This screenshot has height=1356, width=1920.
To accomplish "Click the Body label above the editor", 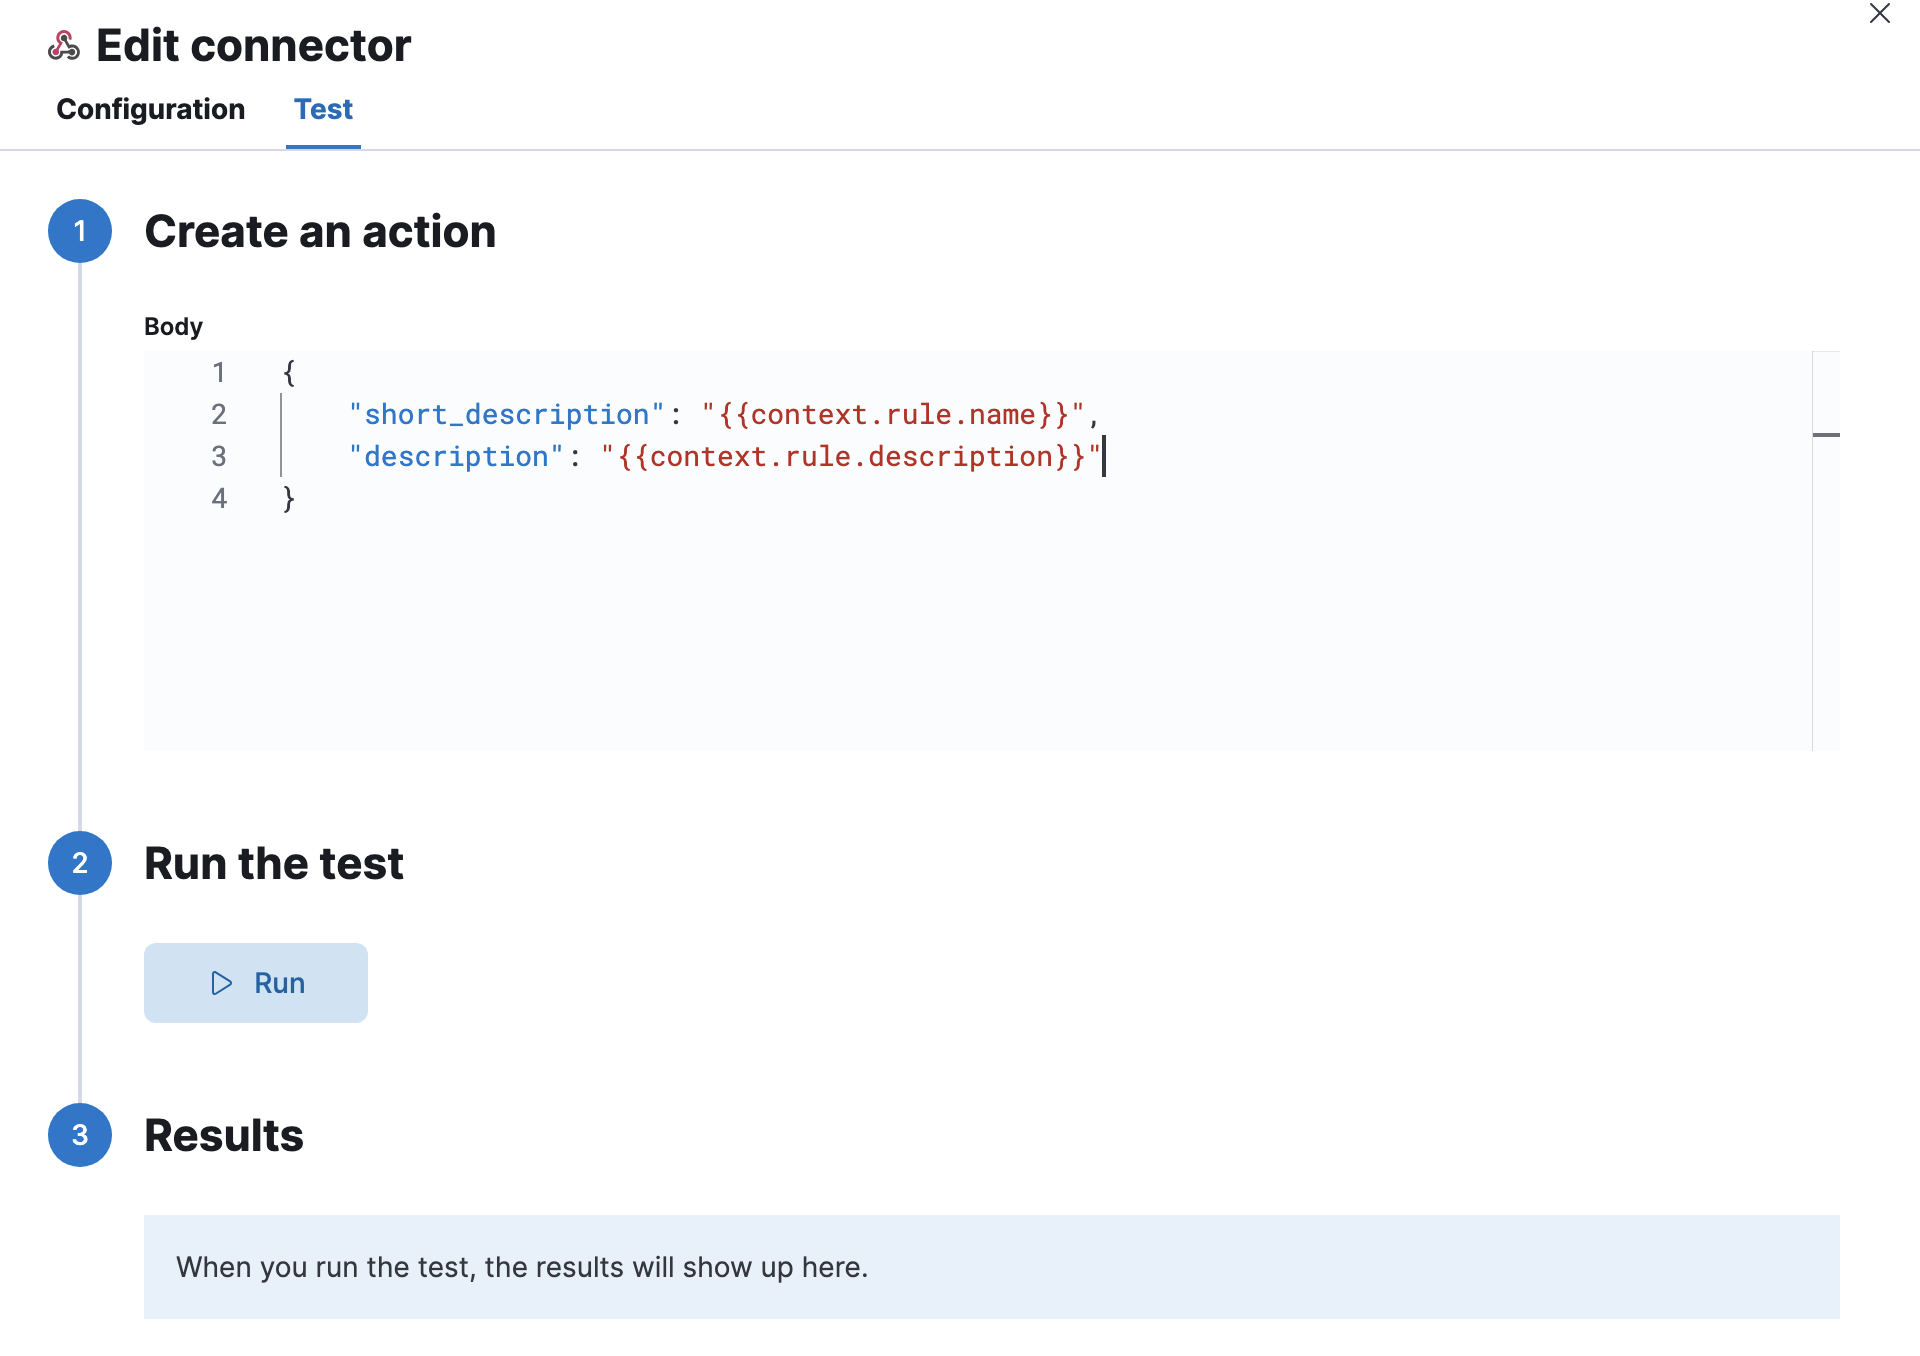I will (x=173, y=326).
